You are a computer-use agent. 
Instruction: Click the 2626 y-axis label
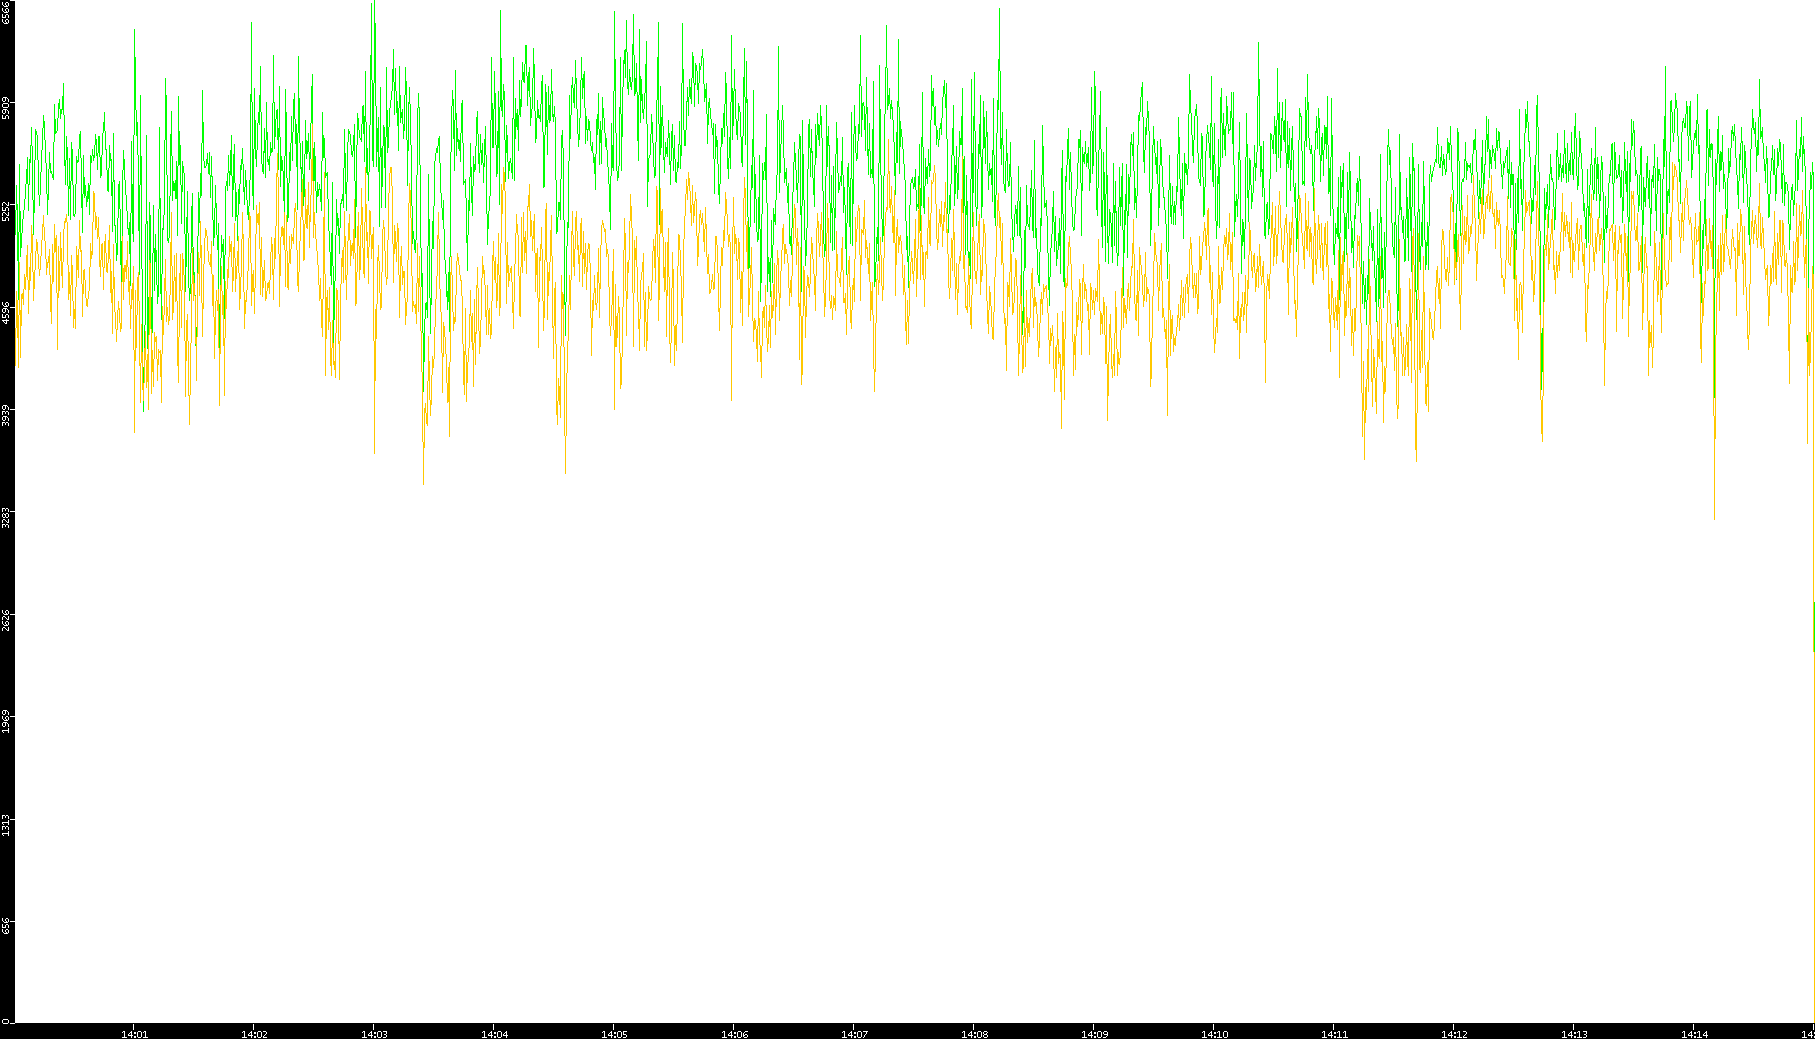coord(7,621)
